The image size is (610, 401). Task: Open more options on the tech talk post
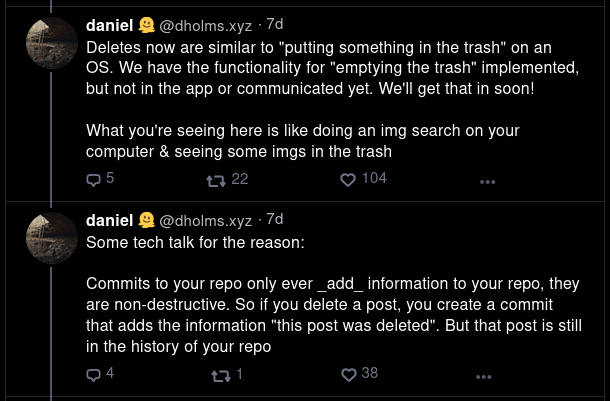[484, 376]
